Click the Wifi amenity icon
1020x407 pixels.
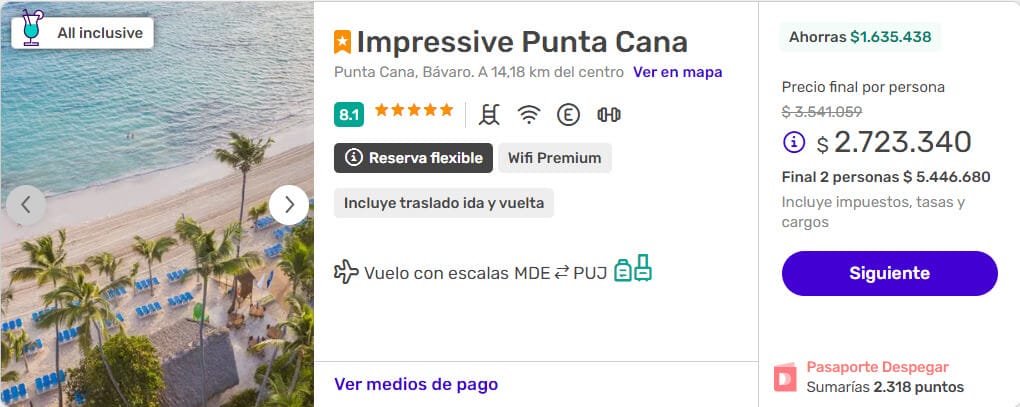click(529, 115)
